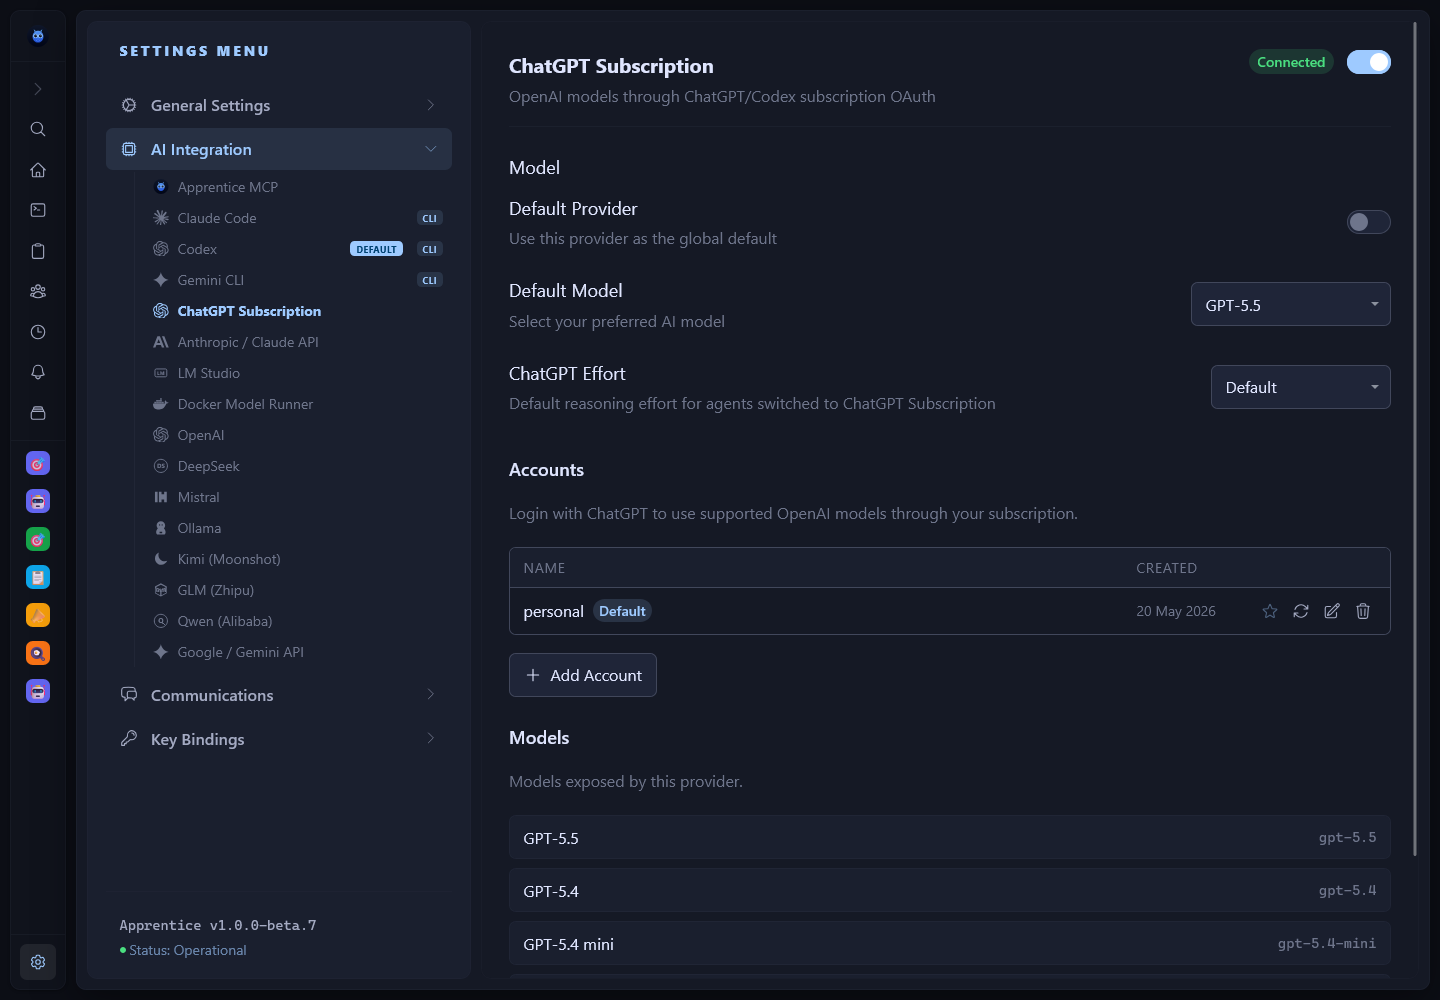Select the yellow agent icon
The height and width of the screenshot is (1000, 1440).
pos(38,615)
